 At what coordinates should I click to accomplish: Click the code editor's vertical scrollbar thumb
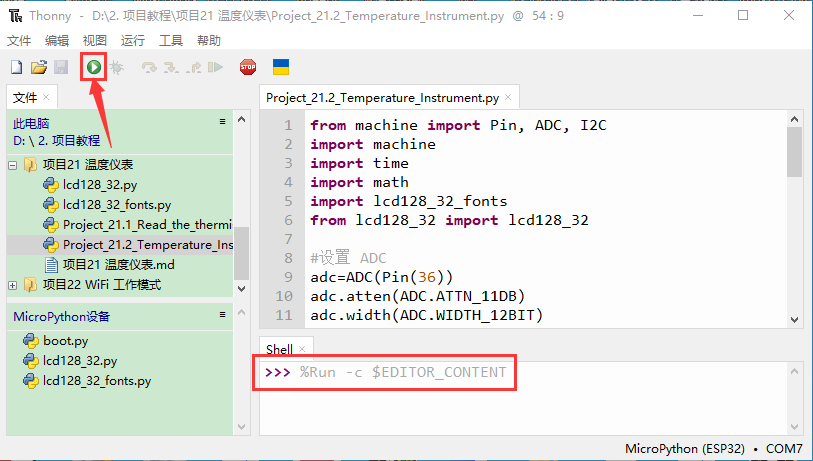pos(794,150)
